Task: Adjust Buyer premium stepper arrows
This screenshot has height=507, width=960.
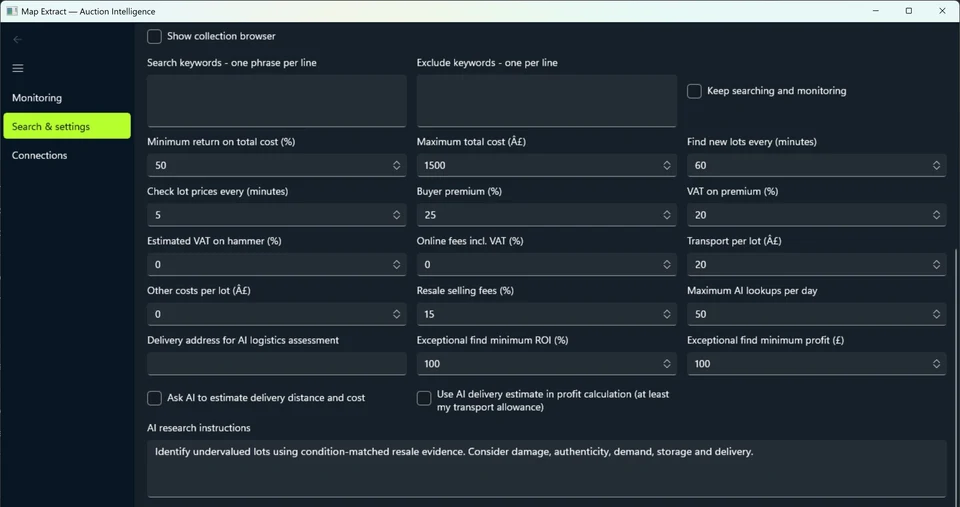Action: point(667,215)
